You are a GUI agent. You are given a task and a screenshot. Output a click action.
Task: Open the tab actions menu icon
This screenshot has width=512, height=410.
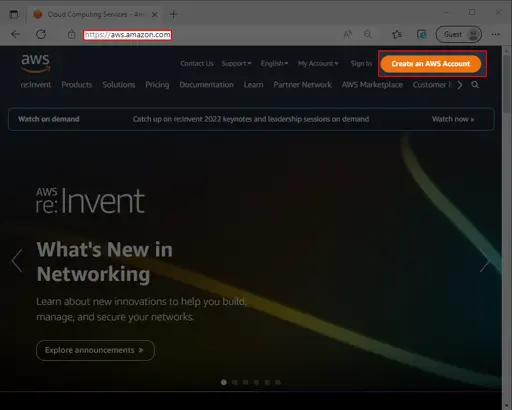point(14,14)
